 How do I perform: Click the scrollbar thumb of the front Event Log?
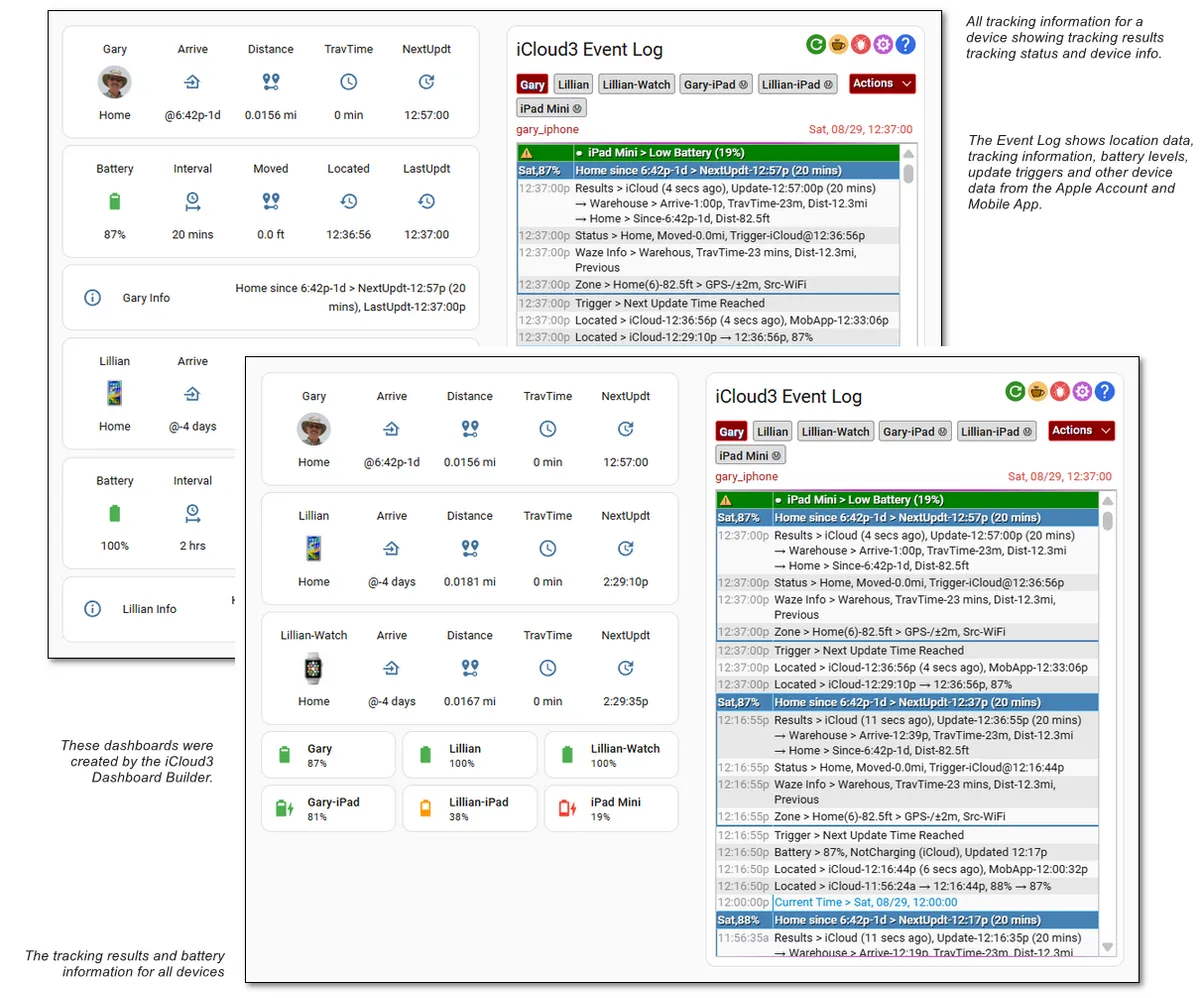click(1107, 520)
